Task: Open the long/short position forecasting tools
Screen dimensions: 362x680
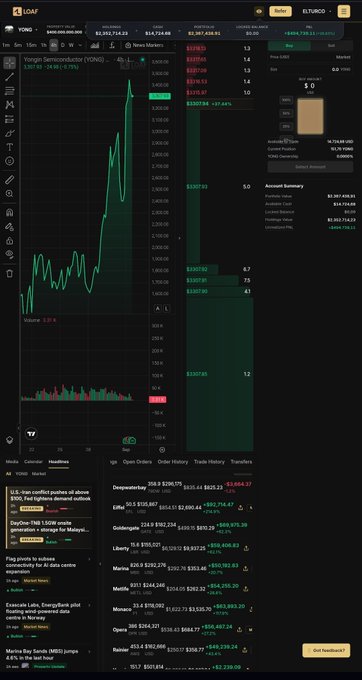Action: pos(10,119)
